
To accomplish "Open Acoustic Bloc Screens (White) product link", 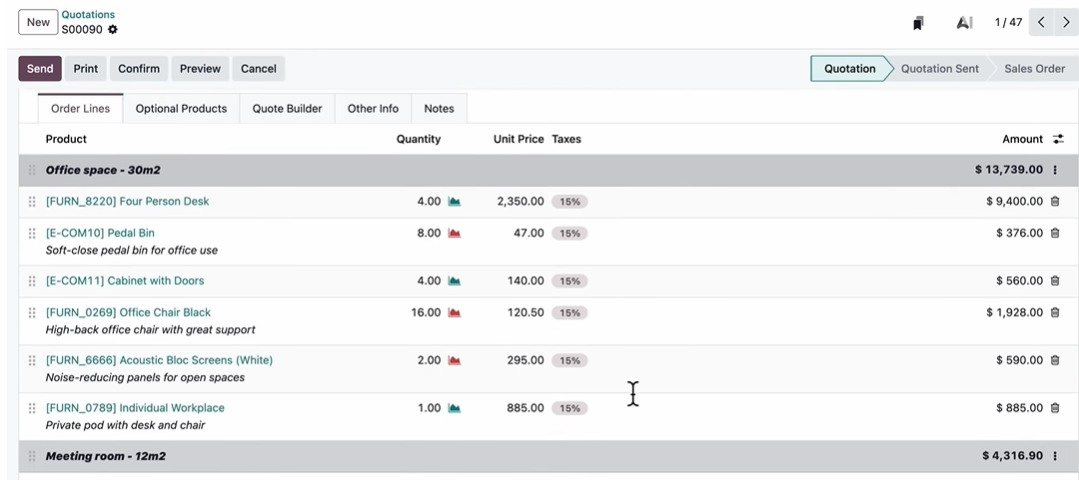I will coord(159,360).
